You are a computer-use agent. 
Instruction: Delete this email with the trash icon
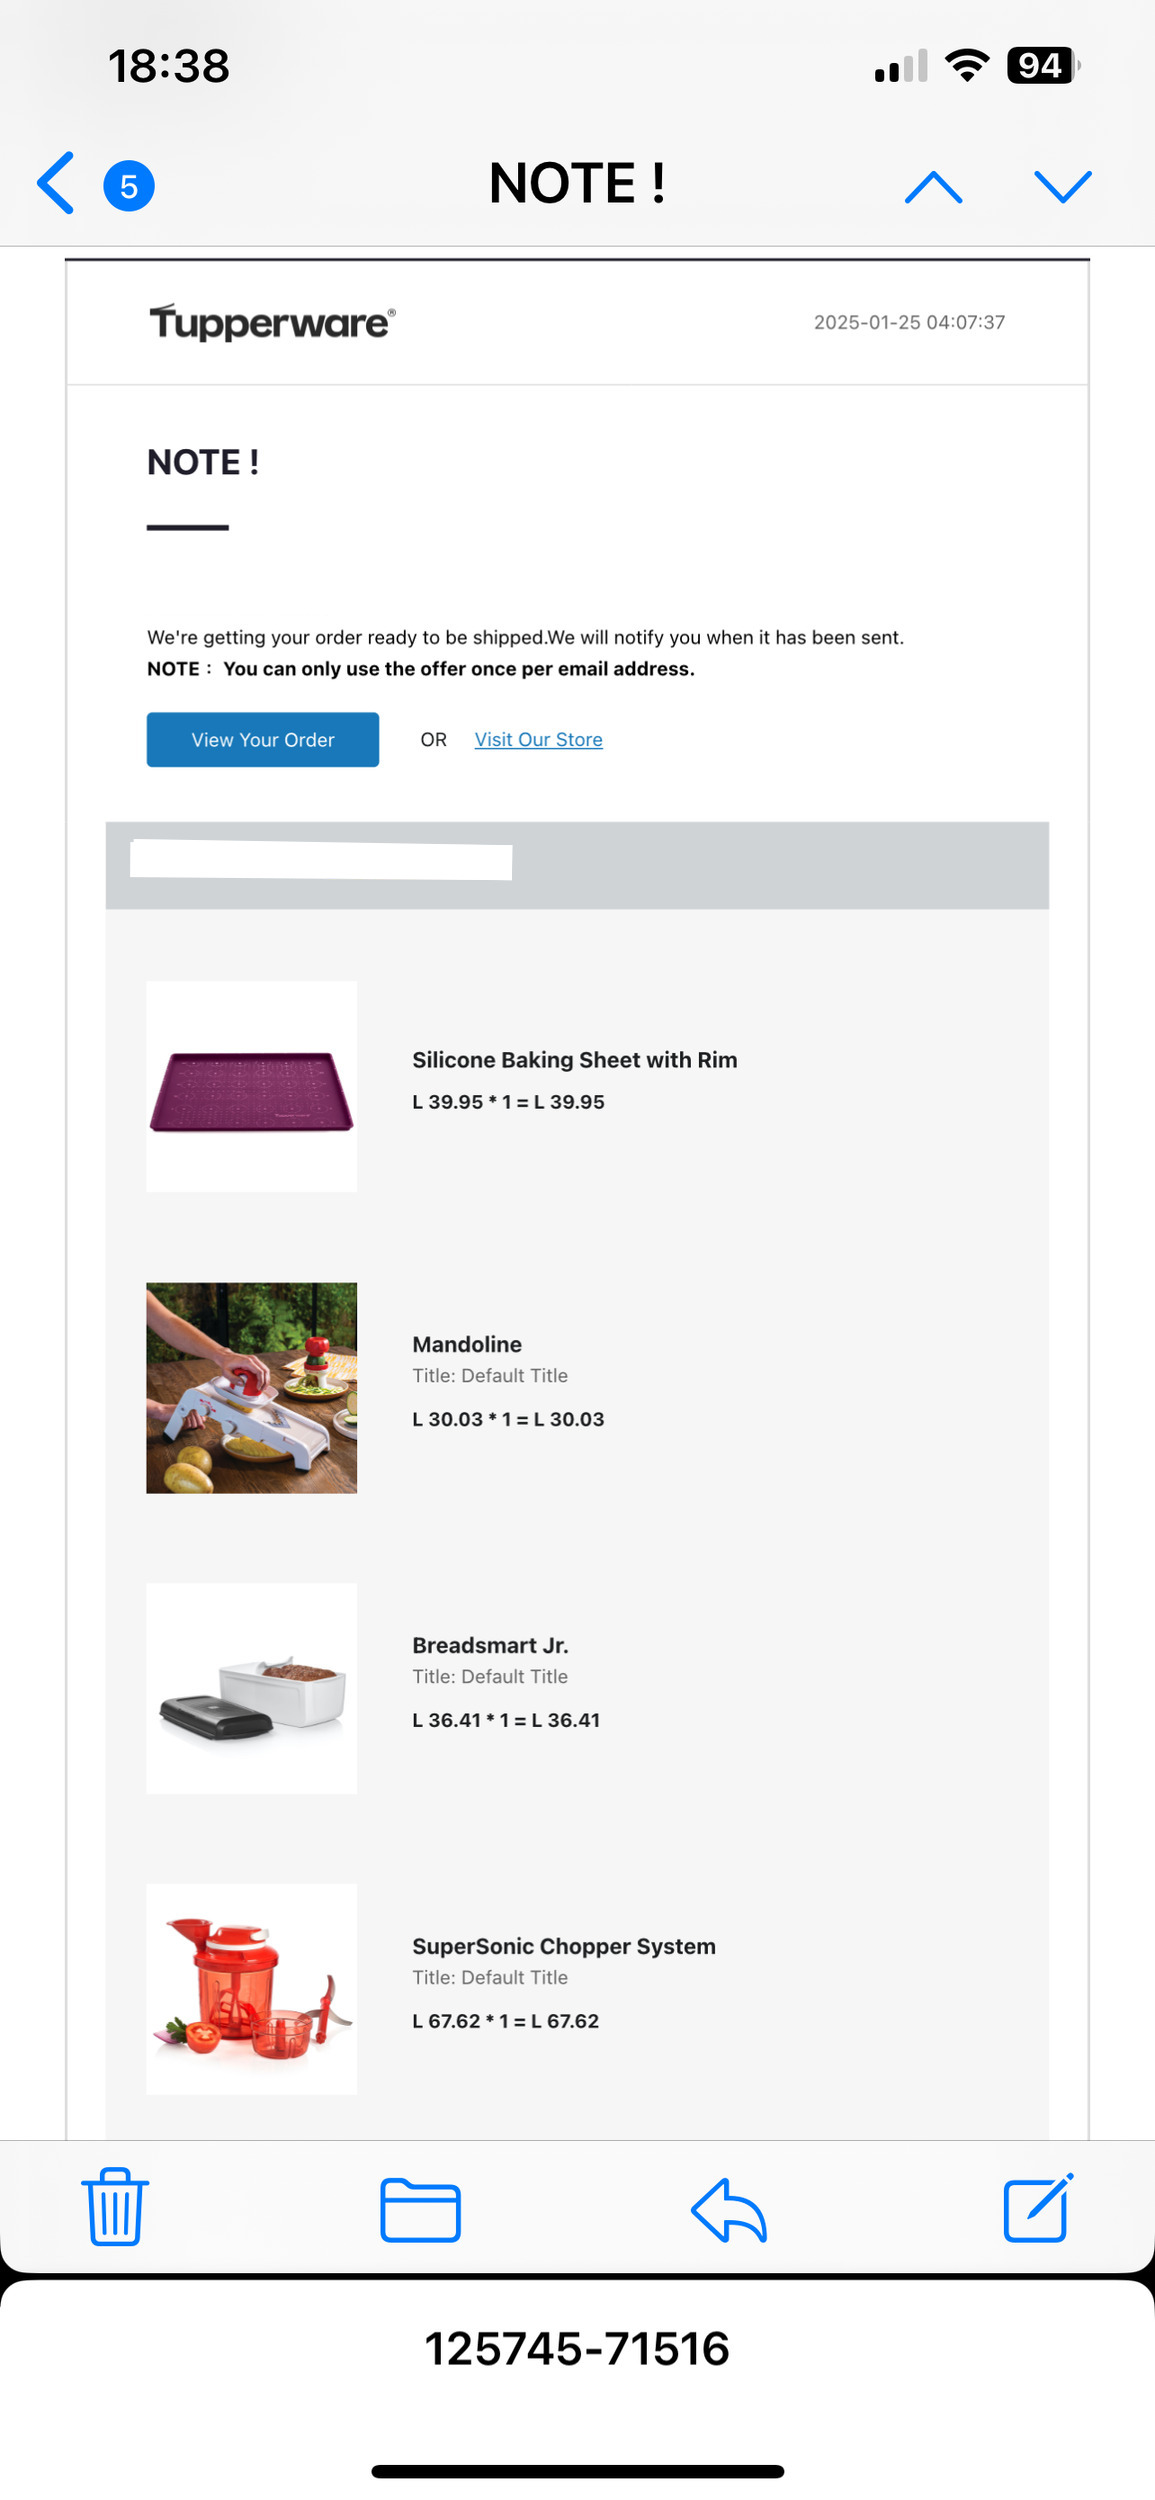point(115,2207)
